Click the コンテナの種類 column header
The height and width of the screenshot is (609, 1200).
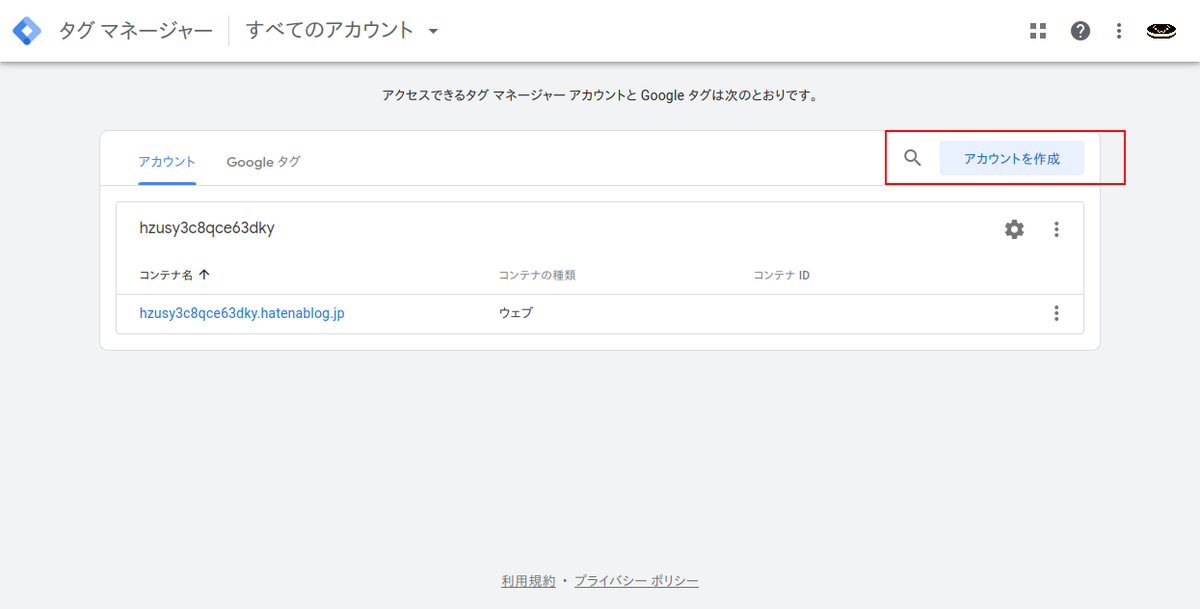click(537, 275)
